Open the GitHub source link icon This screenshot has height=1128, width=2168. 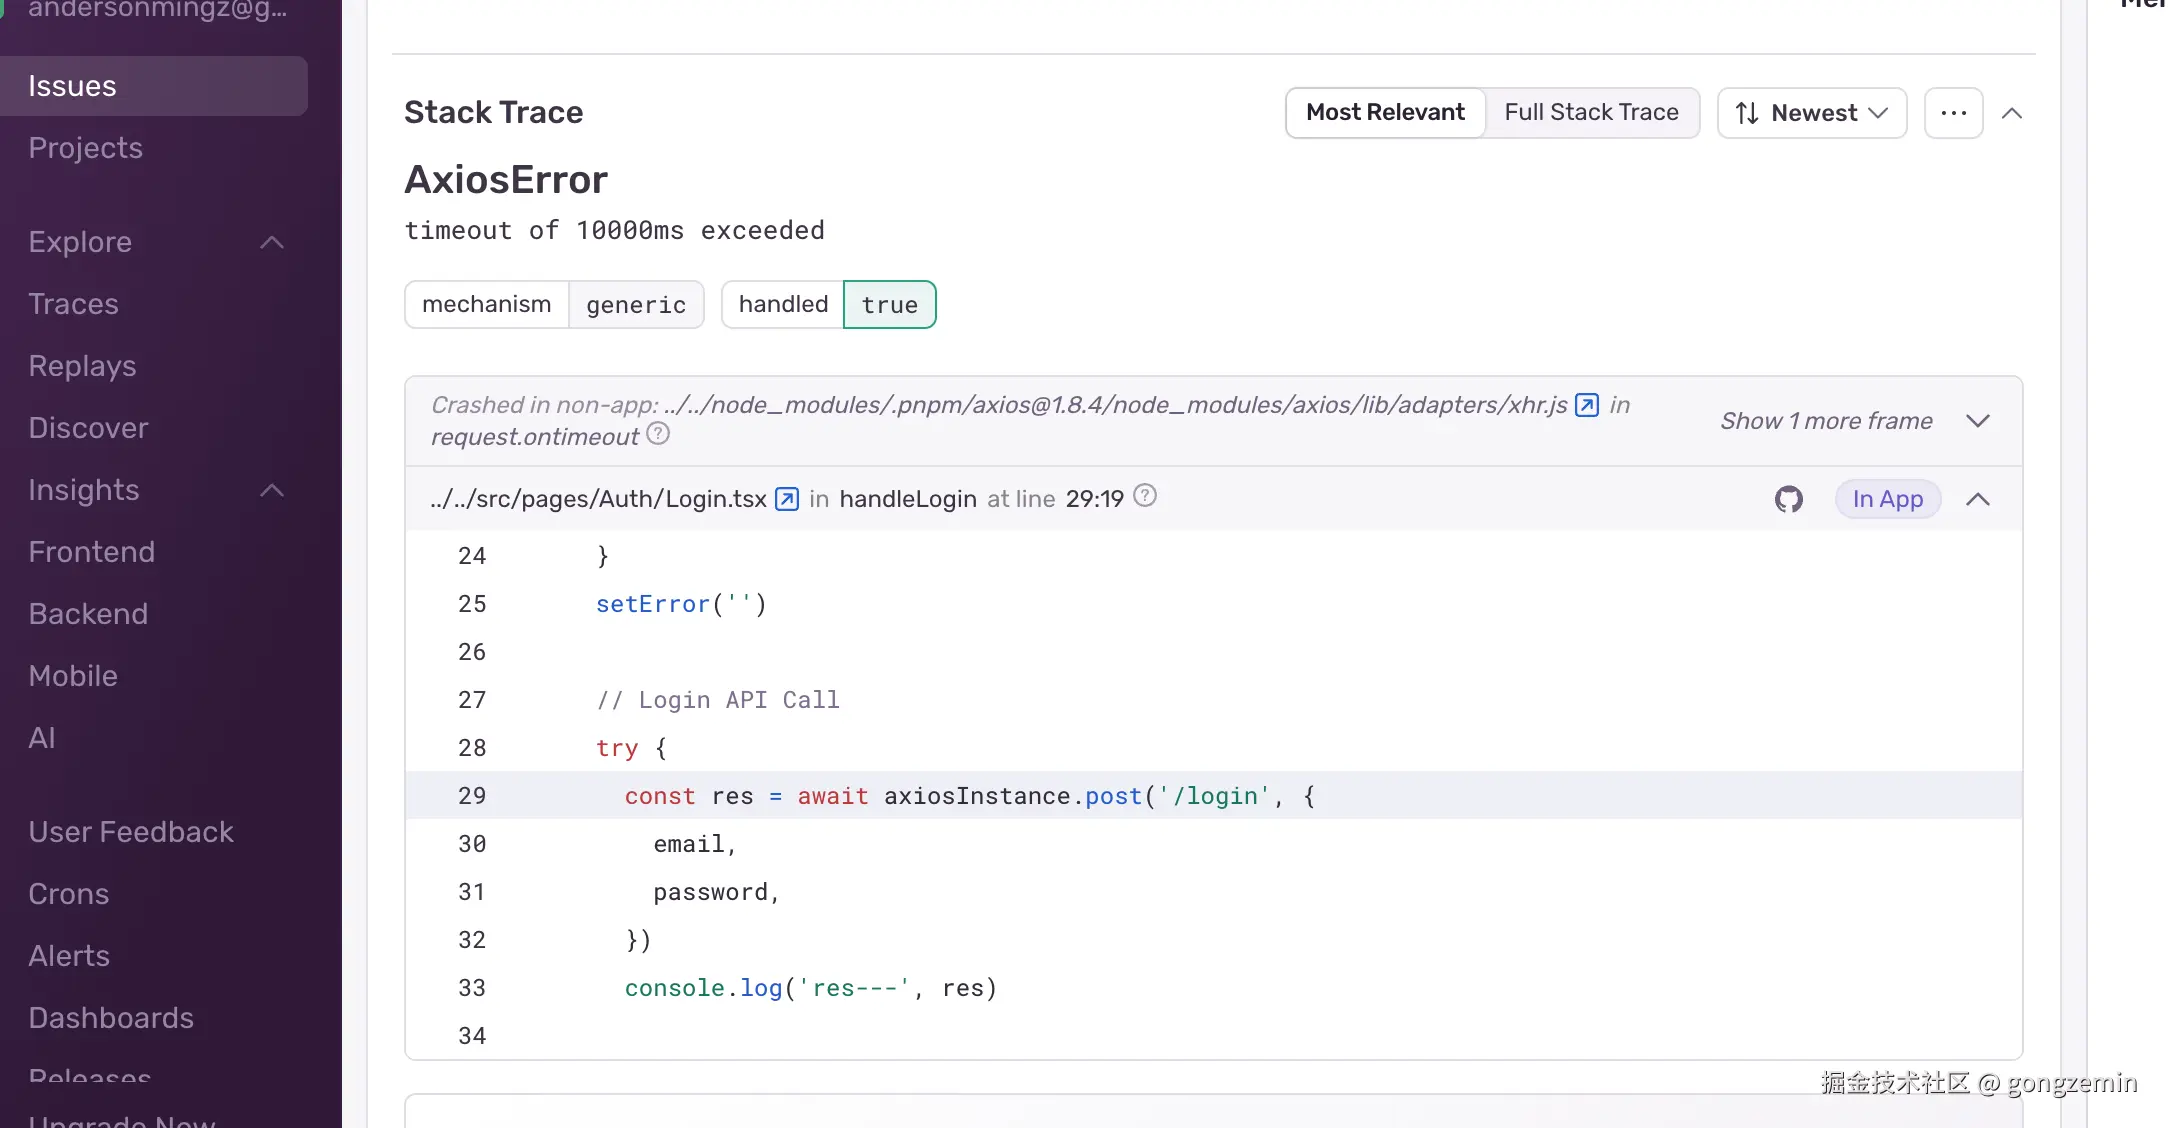pos(1788,499)
